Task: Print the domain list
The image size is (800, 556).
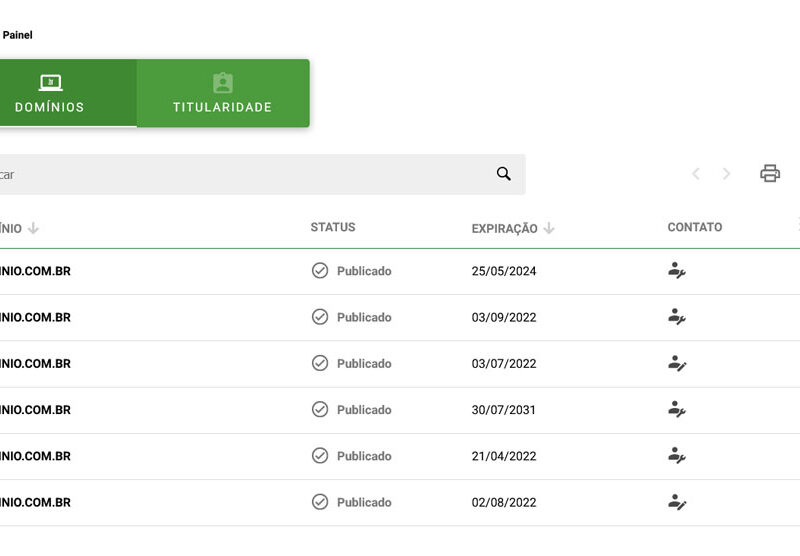Action: [x=770, y=173]
